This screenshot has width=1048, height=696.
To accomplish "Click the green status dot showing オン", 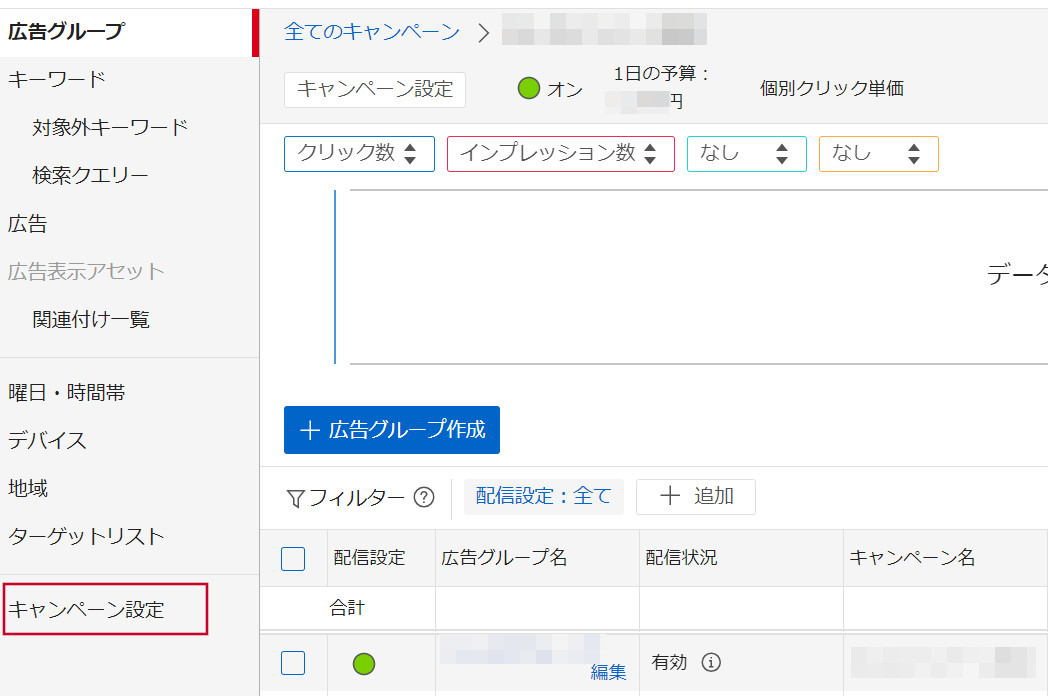I will tap(530, 89).
